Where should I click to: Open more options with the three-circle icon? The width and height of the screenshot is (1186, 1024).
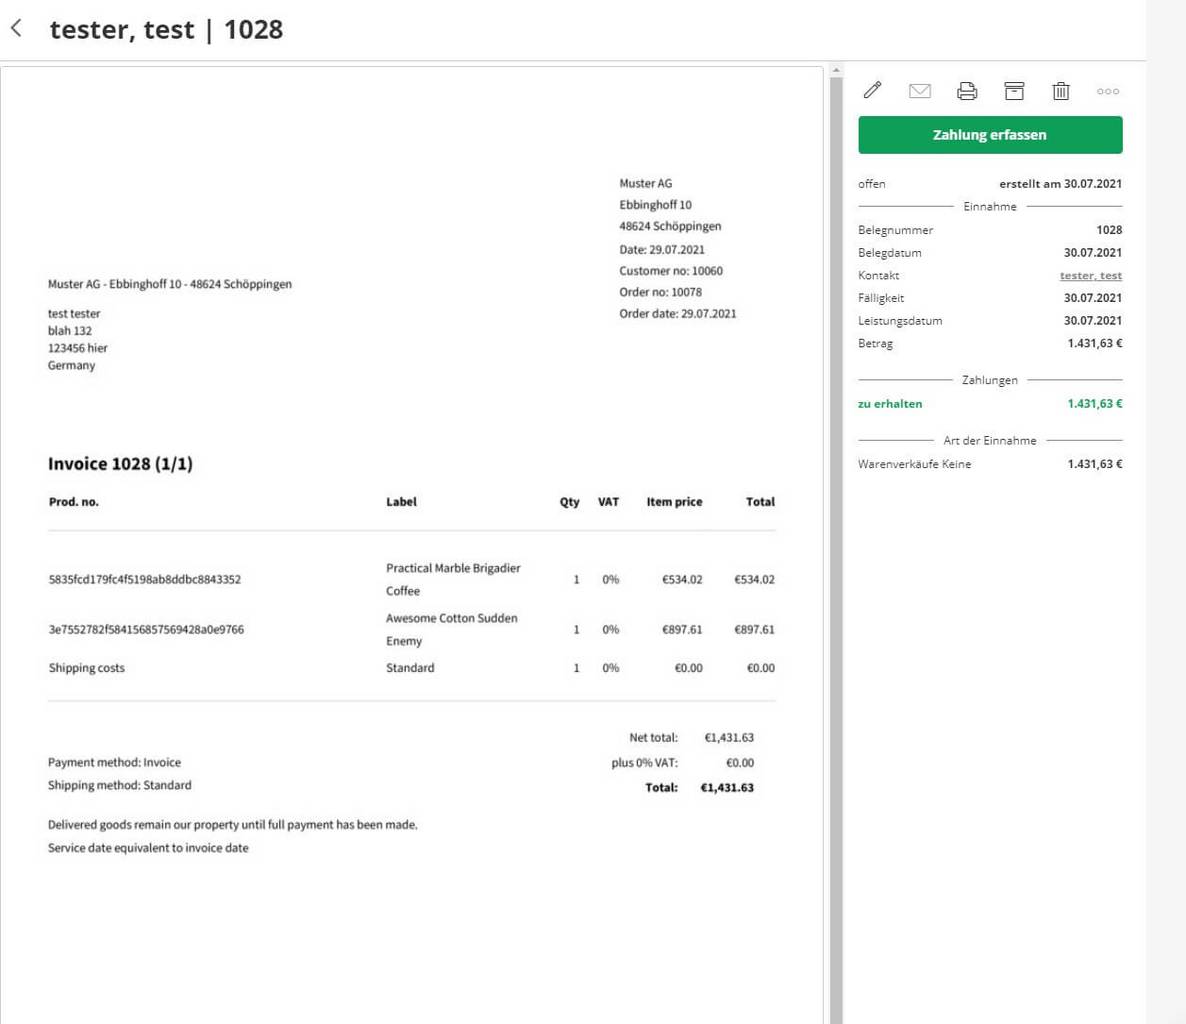coord(1107,91)
